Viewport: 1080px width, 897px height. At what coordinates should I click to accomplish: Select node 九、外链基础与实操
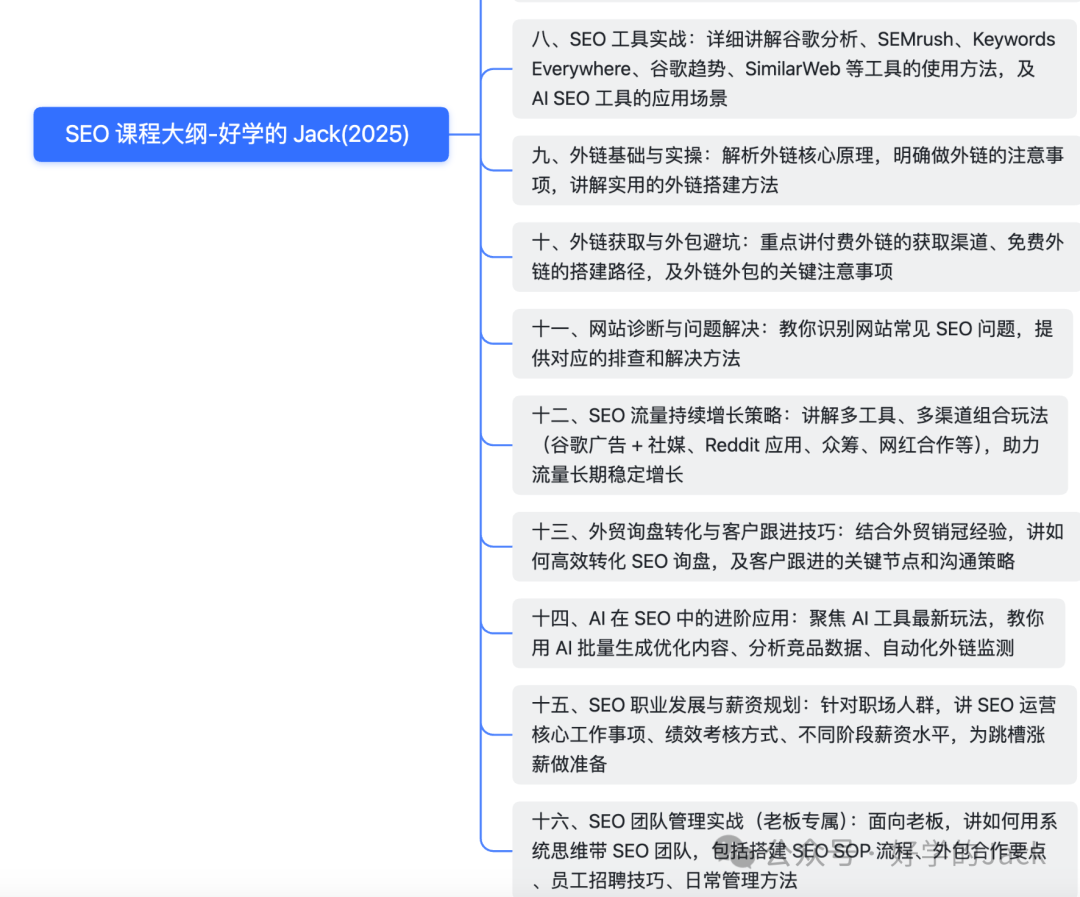790,172
